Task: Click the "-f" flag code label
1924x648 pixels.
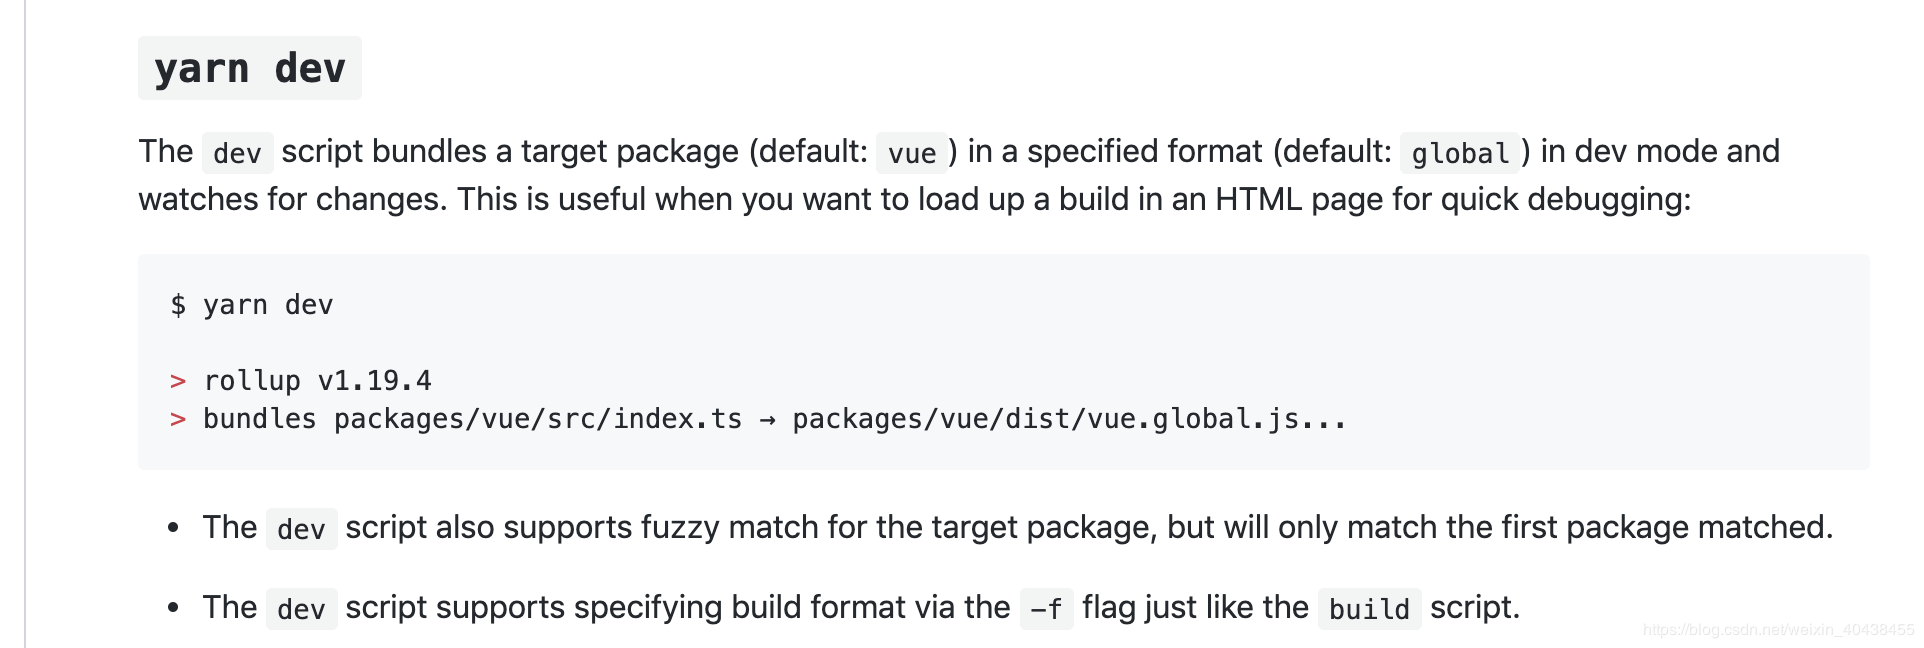Action: click(1046, 609)
